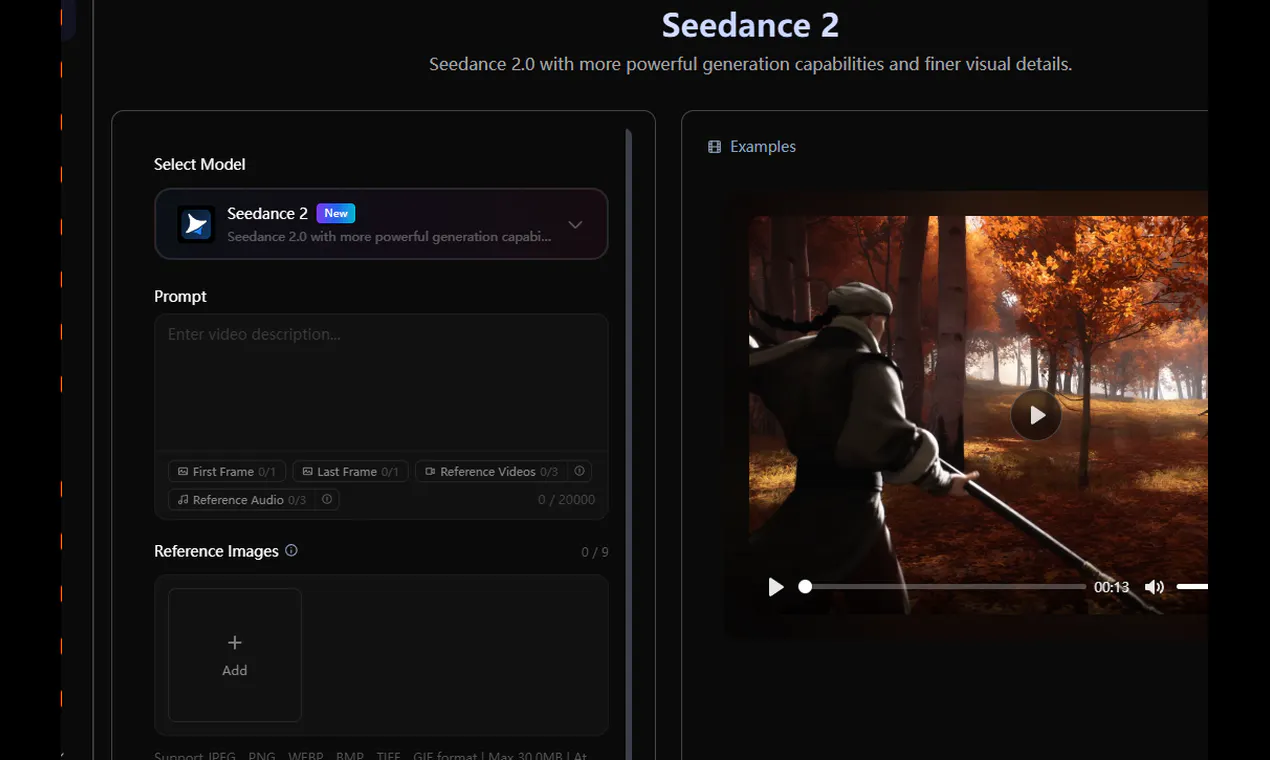Screen dimensions: 1270x760
Task: Show info for Reference Videos
Action: coord(580,471)
